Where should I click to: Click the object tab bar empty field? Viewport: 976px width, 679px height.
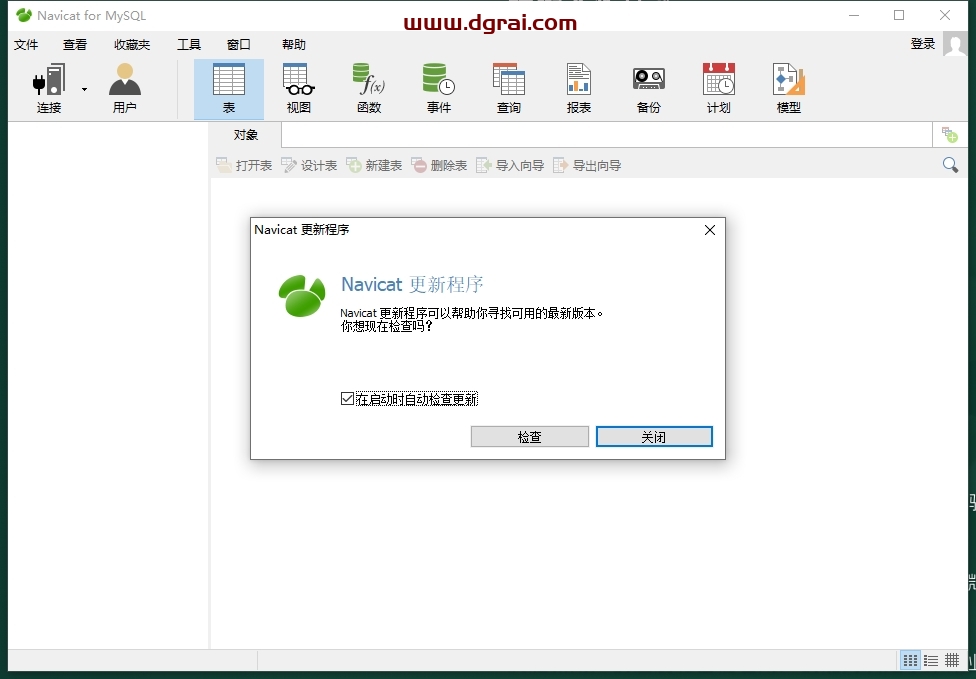click(x=607, y=135)
